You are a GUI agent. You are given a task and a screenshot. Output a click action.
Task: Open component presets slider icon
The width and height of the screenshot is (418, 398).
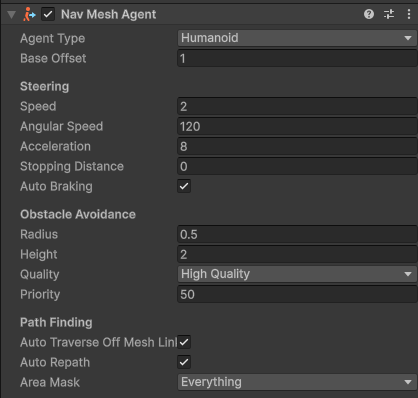click(389, 14)
